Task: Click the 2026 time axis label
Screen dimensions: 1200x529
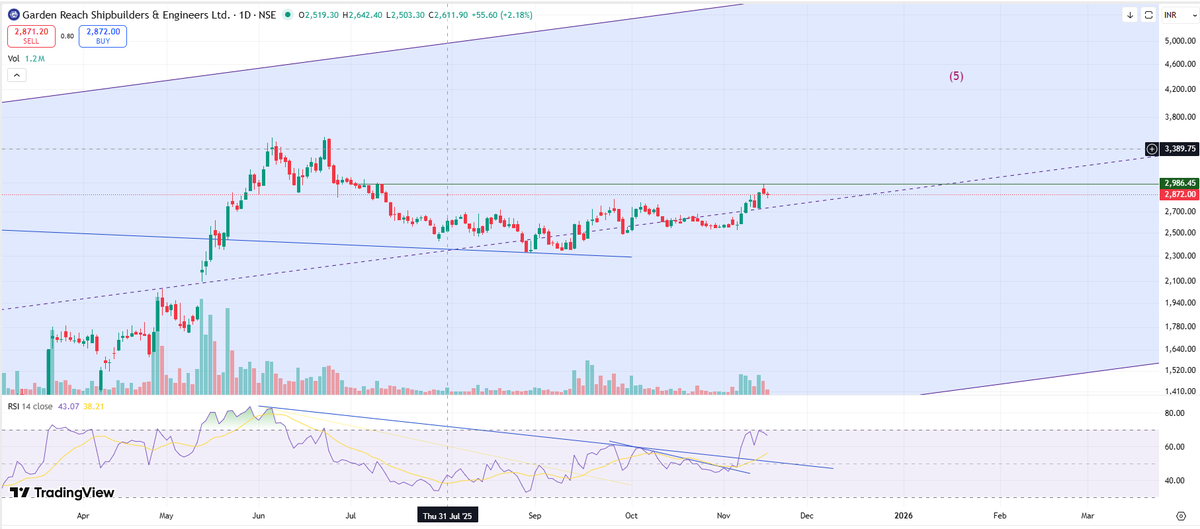Action: pyautogui.click(x=904, y=514)
